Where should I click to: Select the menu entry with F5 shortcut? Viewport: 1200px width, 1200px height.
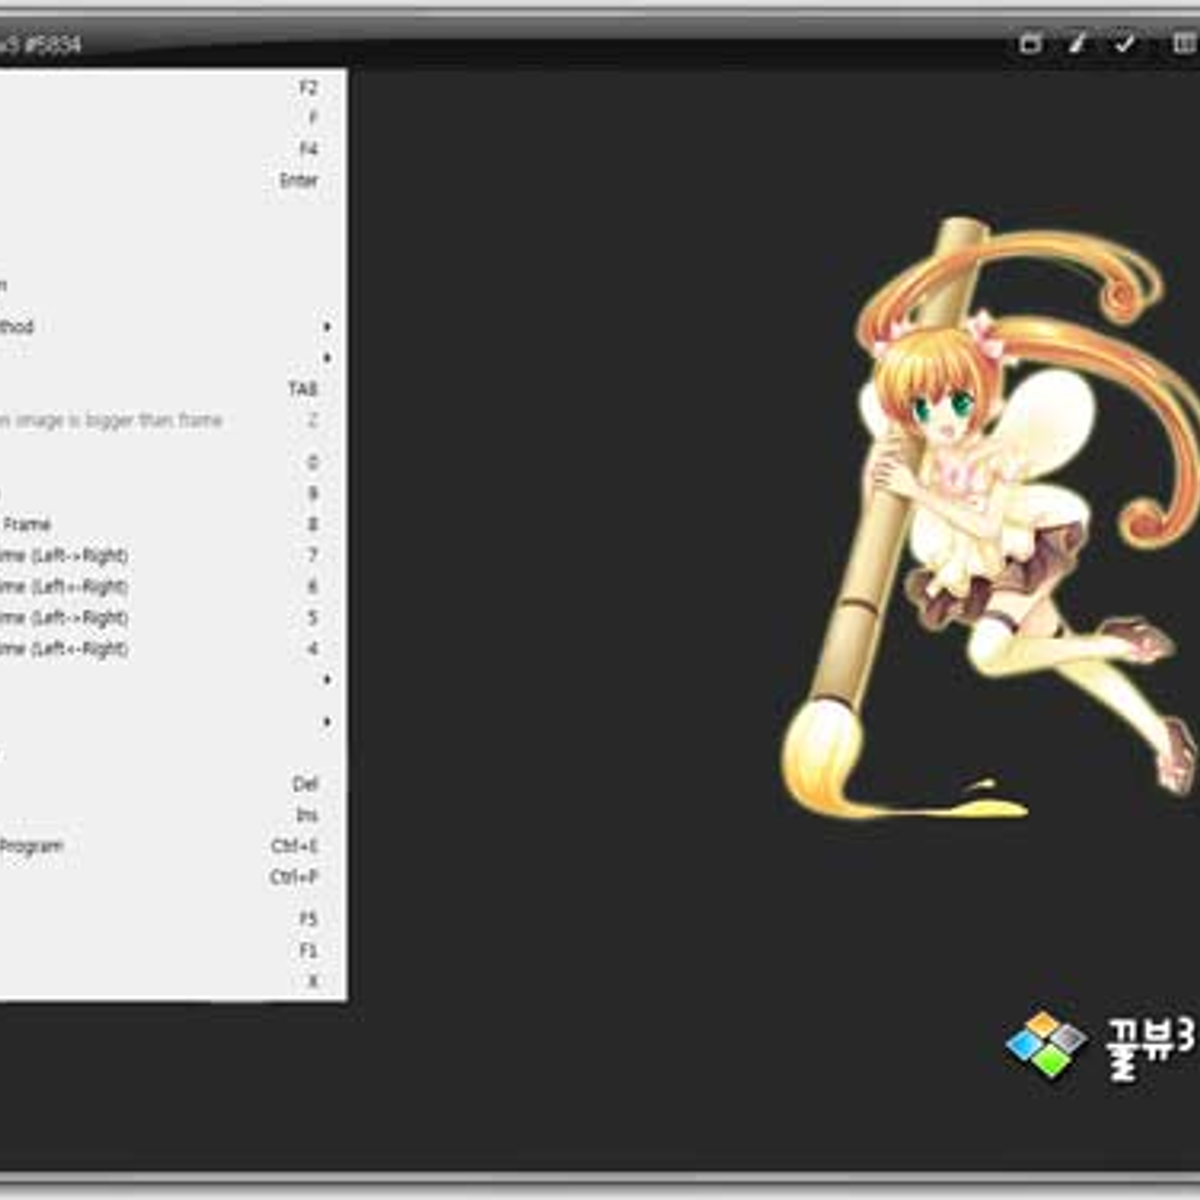pos(173,919)
